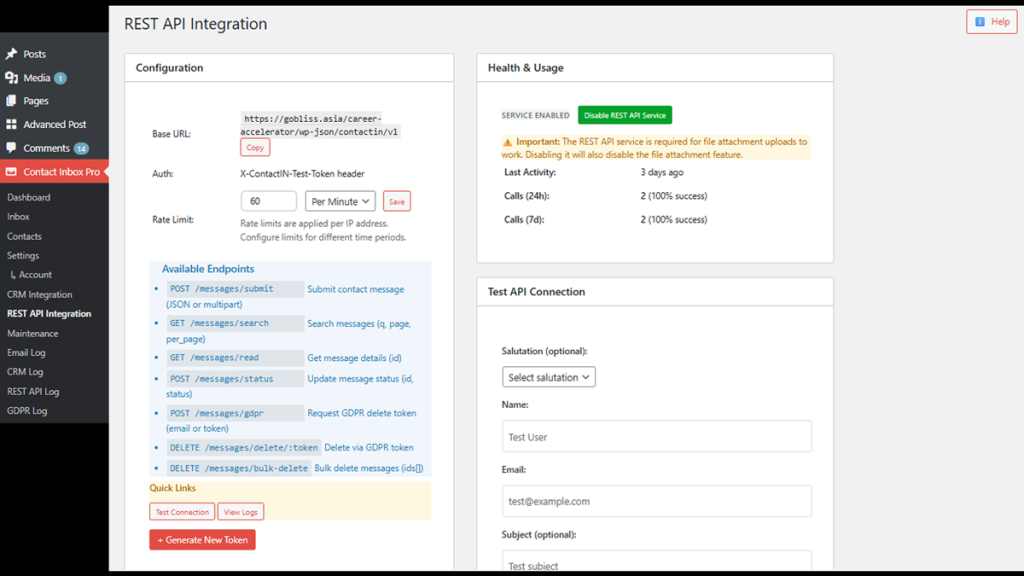Click the Pages icon in sidebar
Image resolution: width=1024 pixels, height=576 pixels.
pos(12,101)
